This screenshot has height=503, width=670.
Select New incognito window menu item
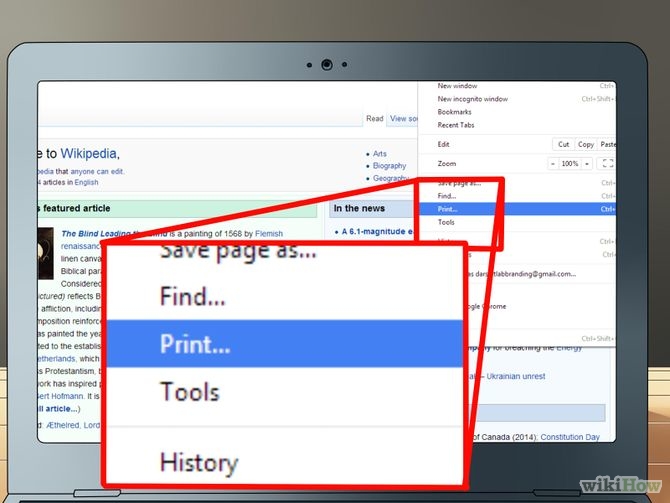pos(472,99)
